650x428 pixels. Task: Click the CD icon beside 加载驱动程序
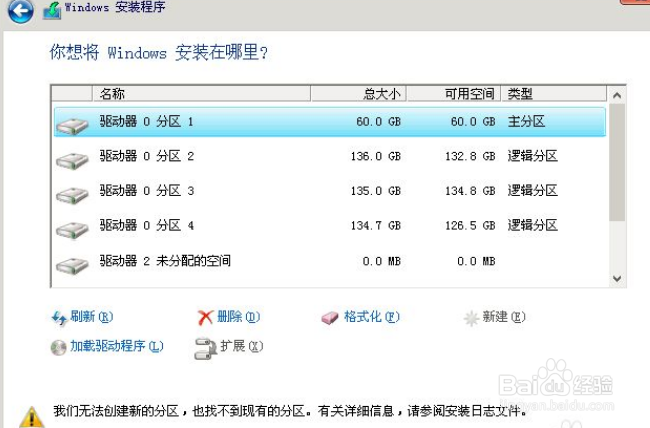58,348
